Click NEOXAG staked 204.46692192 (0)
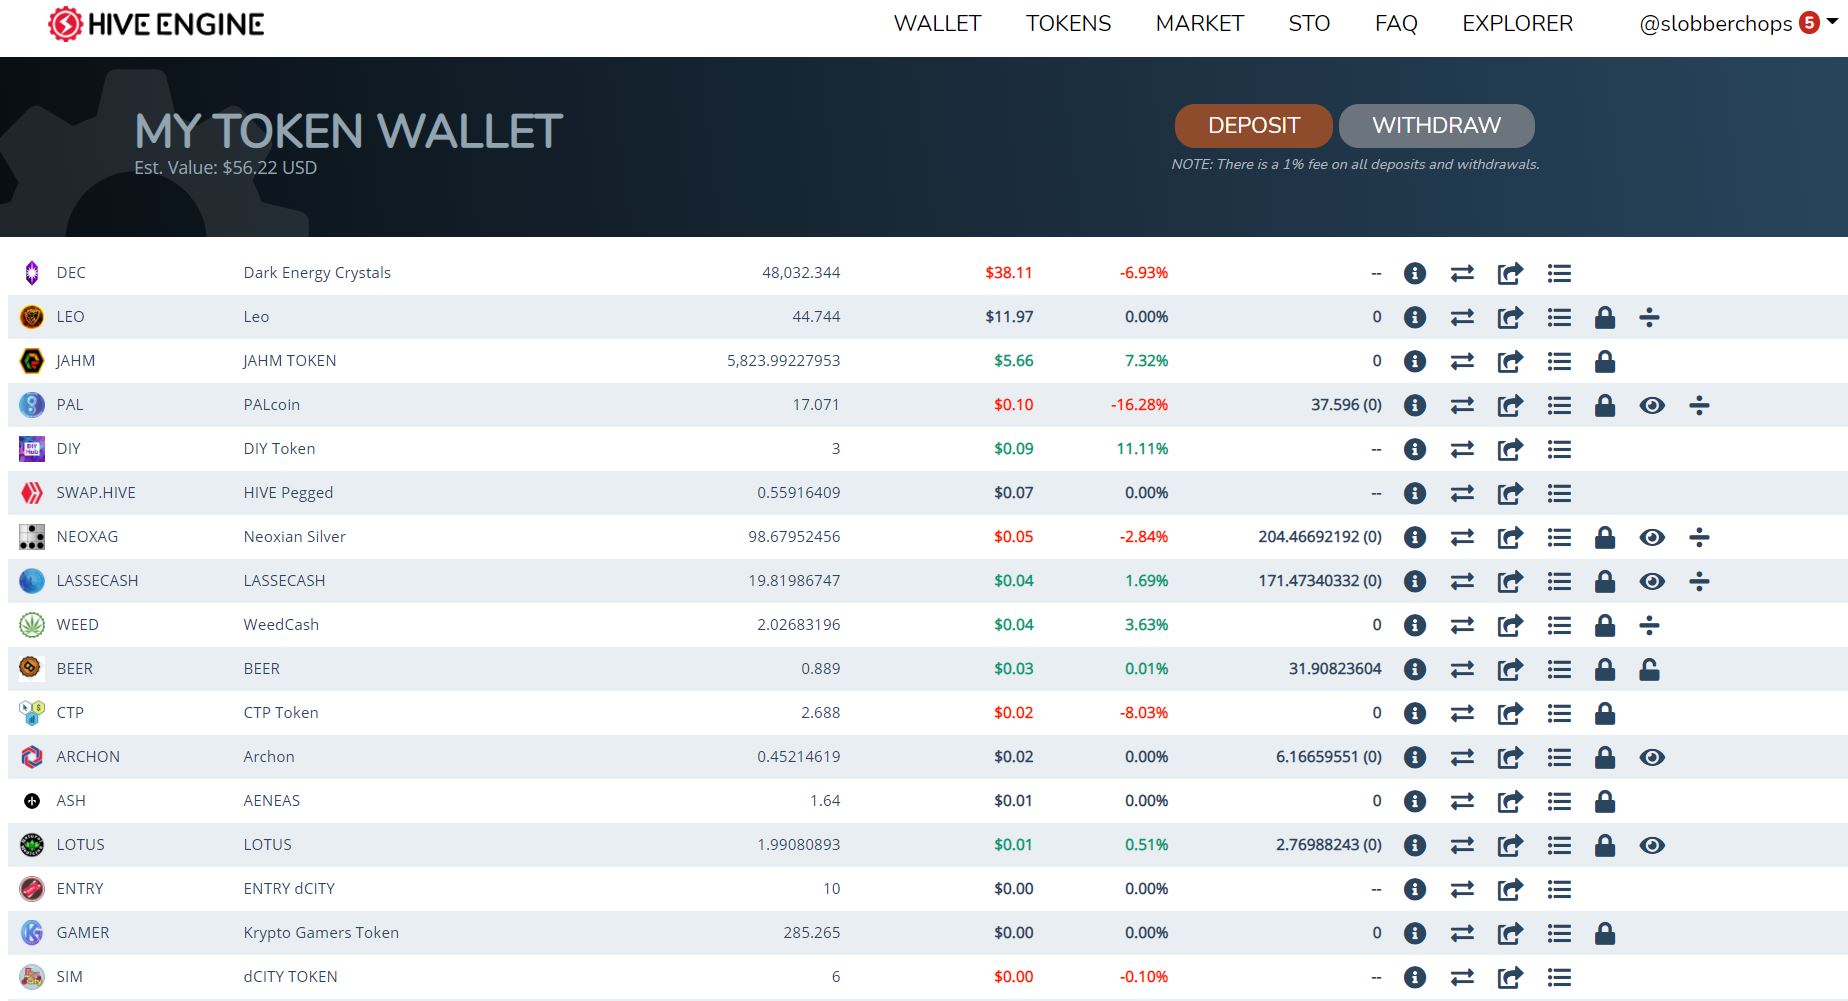Viewport: 1848px width, 1001px height. pos(1320,537)
